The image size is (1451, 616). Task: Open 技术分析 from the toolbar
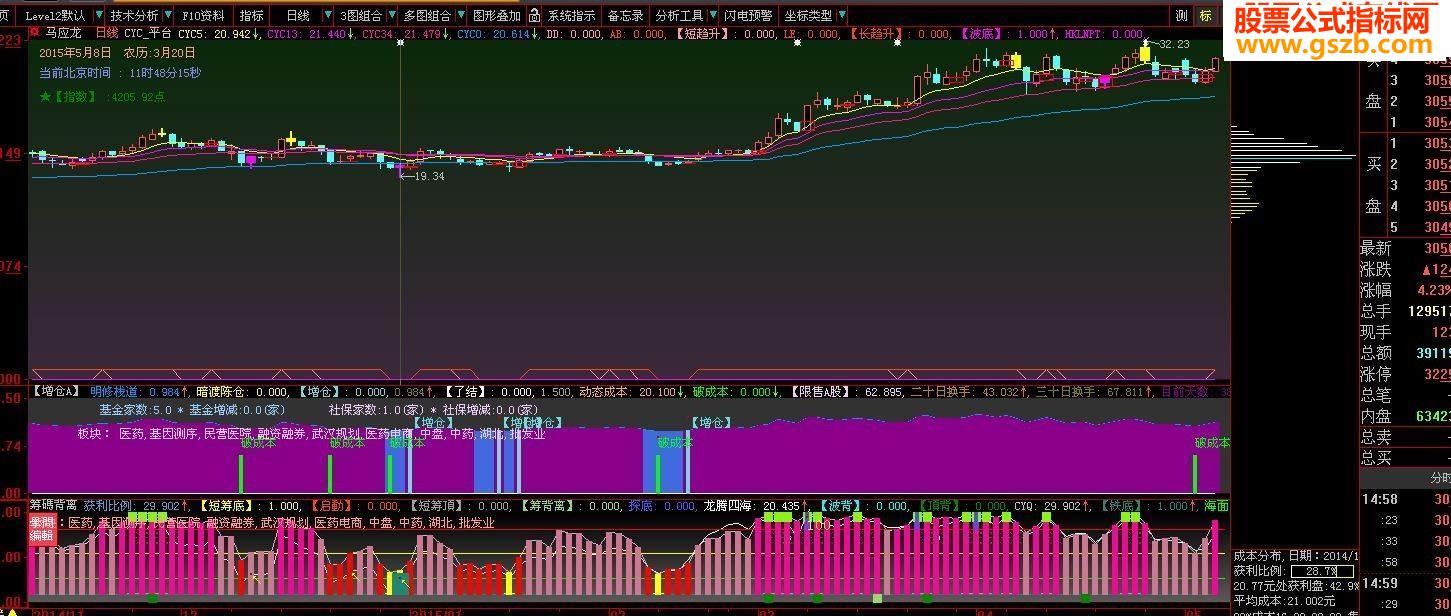click(x=134, y=16)
